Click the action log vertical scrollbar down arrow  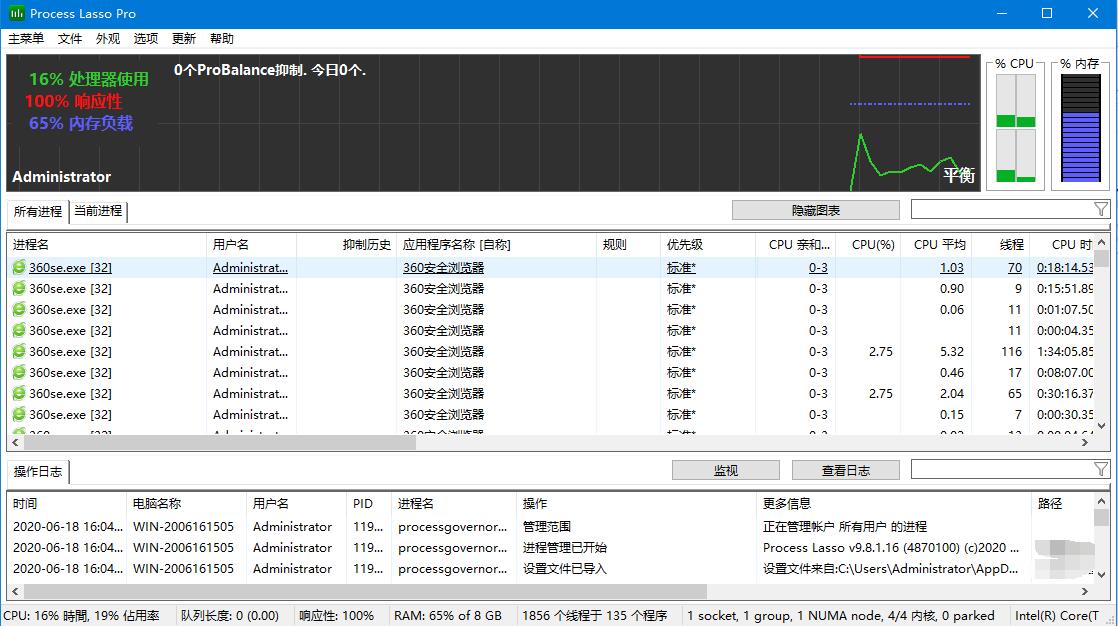[1102, 575]
